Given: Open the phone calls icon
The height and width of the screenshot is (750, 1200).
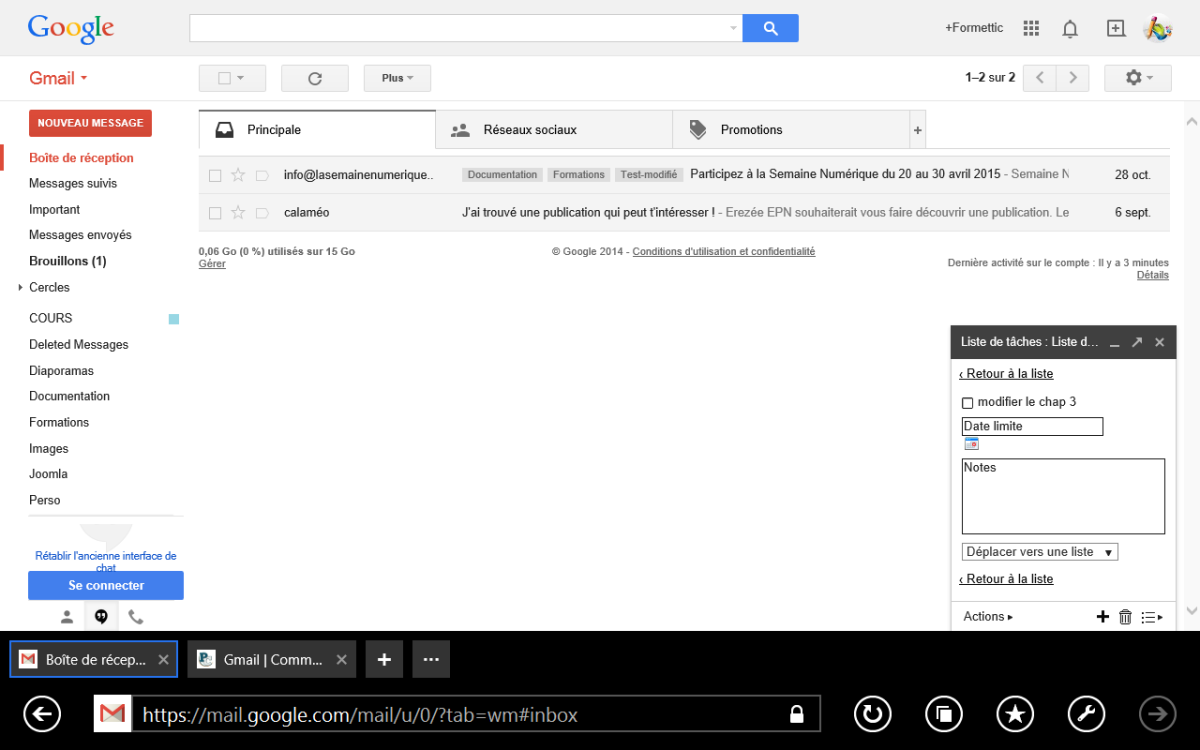Looking at the screenshot, I should 135,617.
